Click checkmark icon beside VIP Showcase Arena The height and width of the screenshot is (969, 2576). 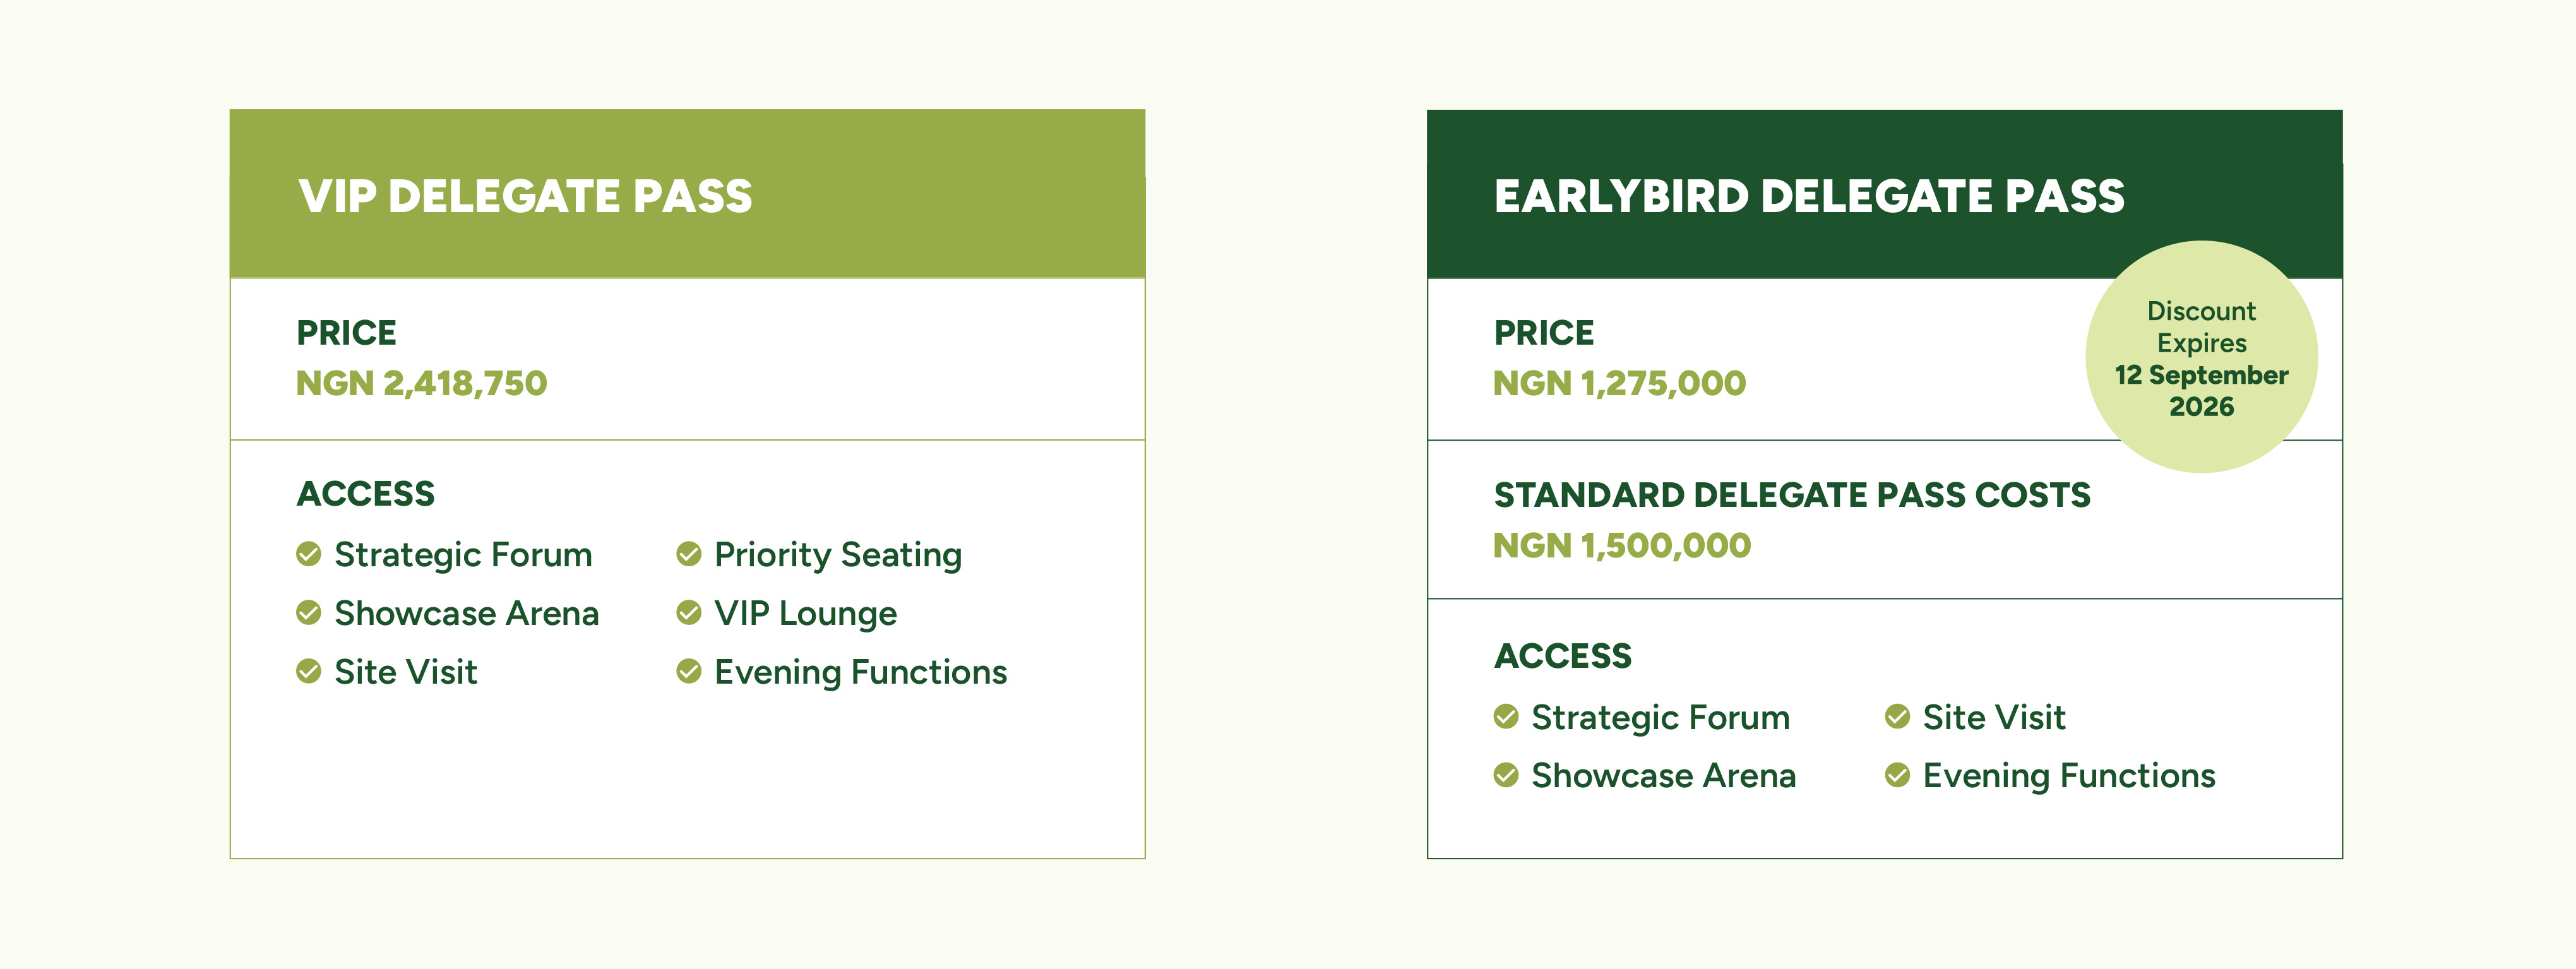[309, 613]
